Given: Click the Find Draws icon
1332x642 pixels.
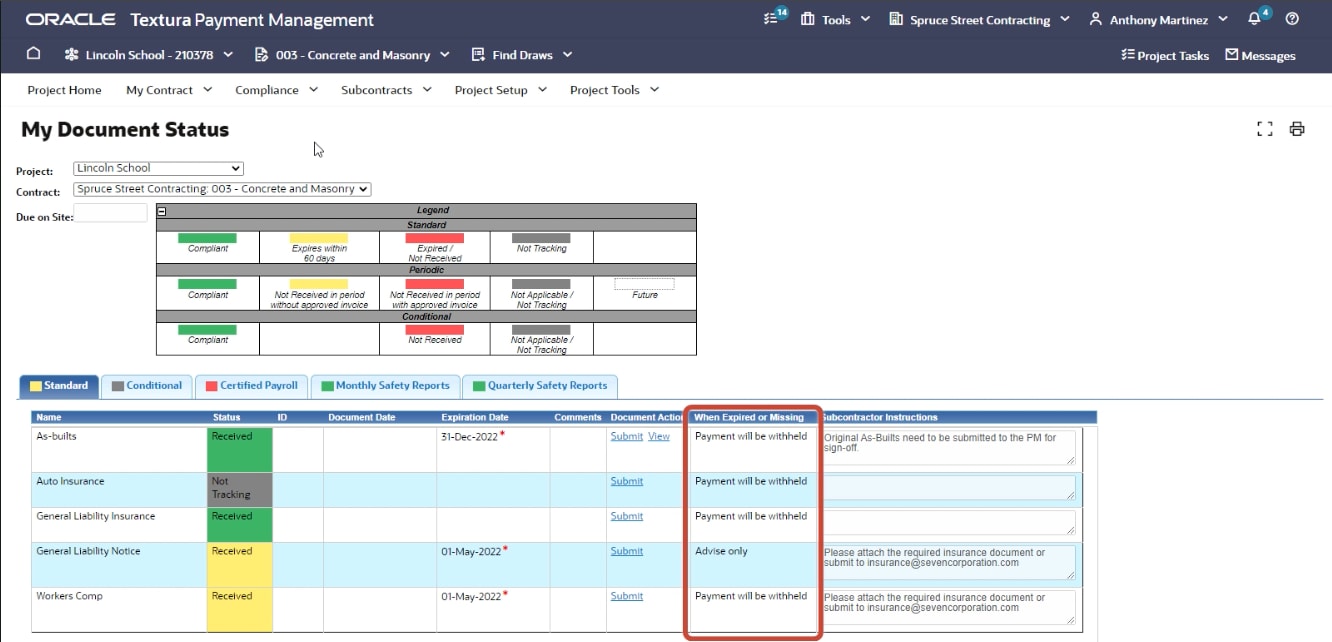Looking at the screenshot, I should pyautogui.click(x=477, y=55).
